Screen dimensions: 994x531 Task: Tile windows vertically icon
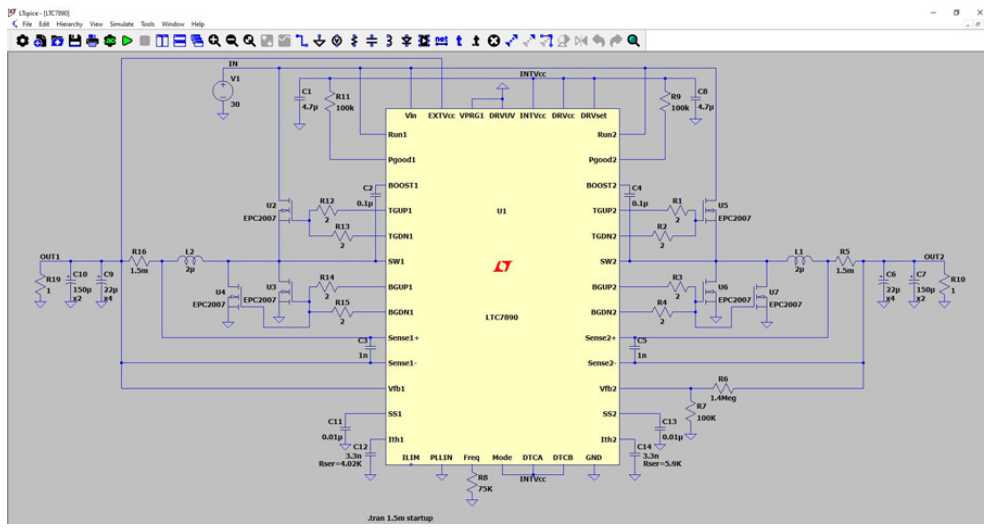[162, 41]
